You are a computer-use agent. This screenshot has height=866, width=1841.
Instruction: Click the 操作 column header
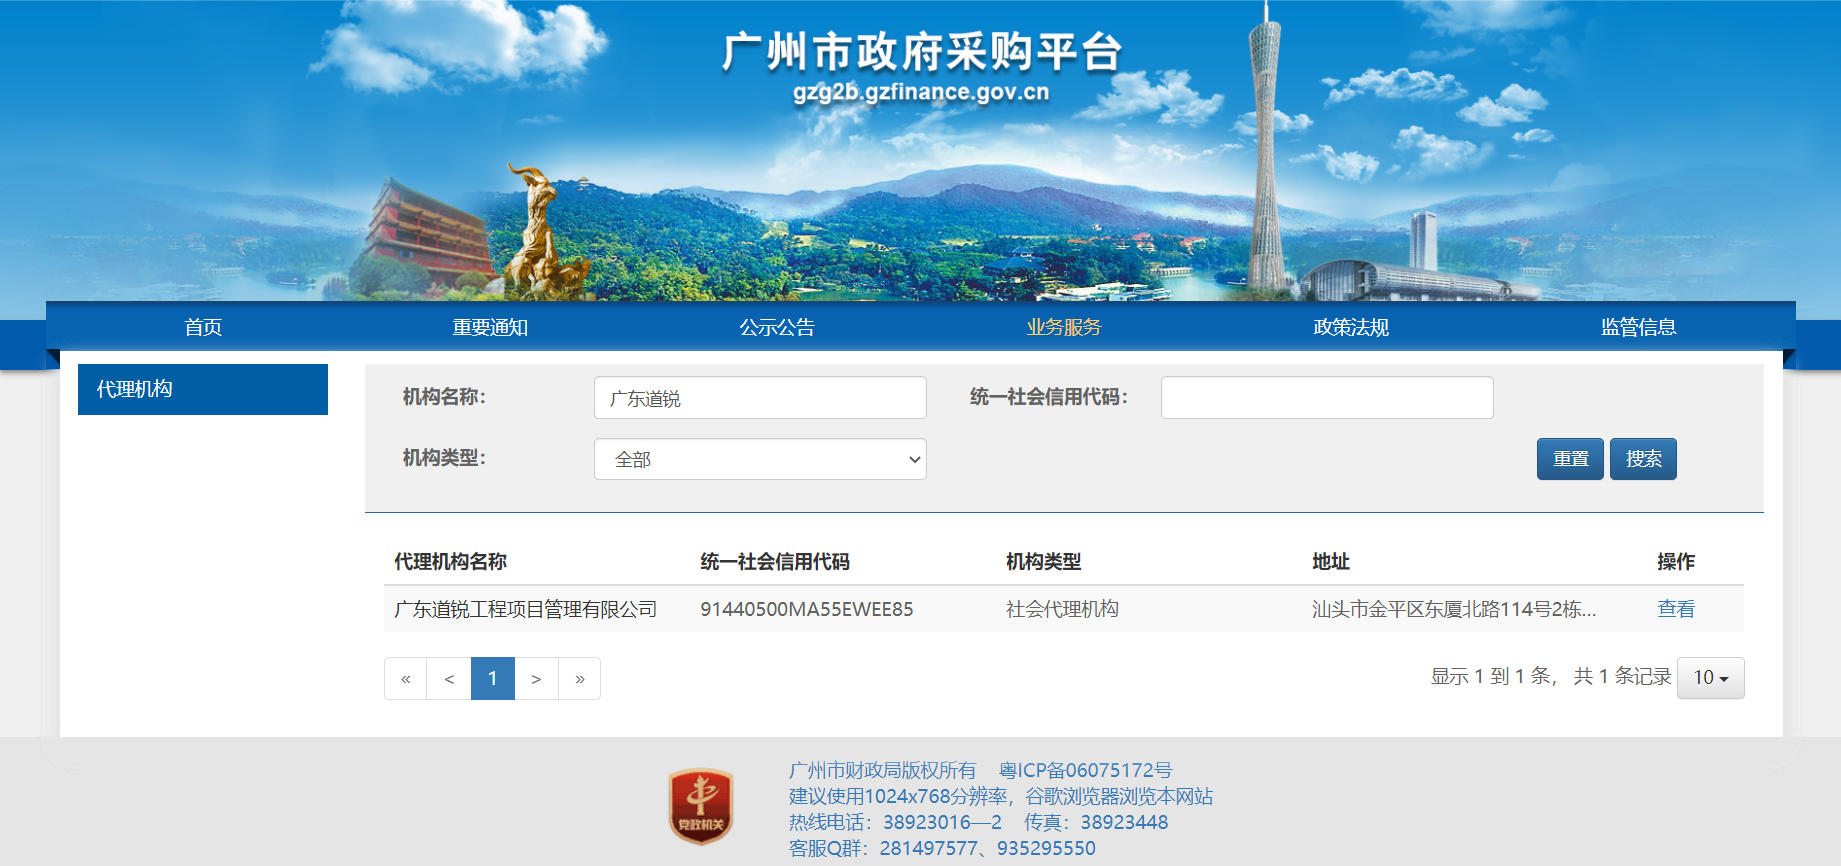(x=1676, y=562)
